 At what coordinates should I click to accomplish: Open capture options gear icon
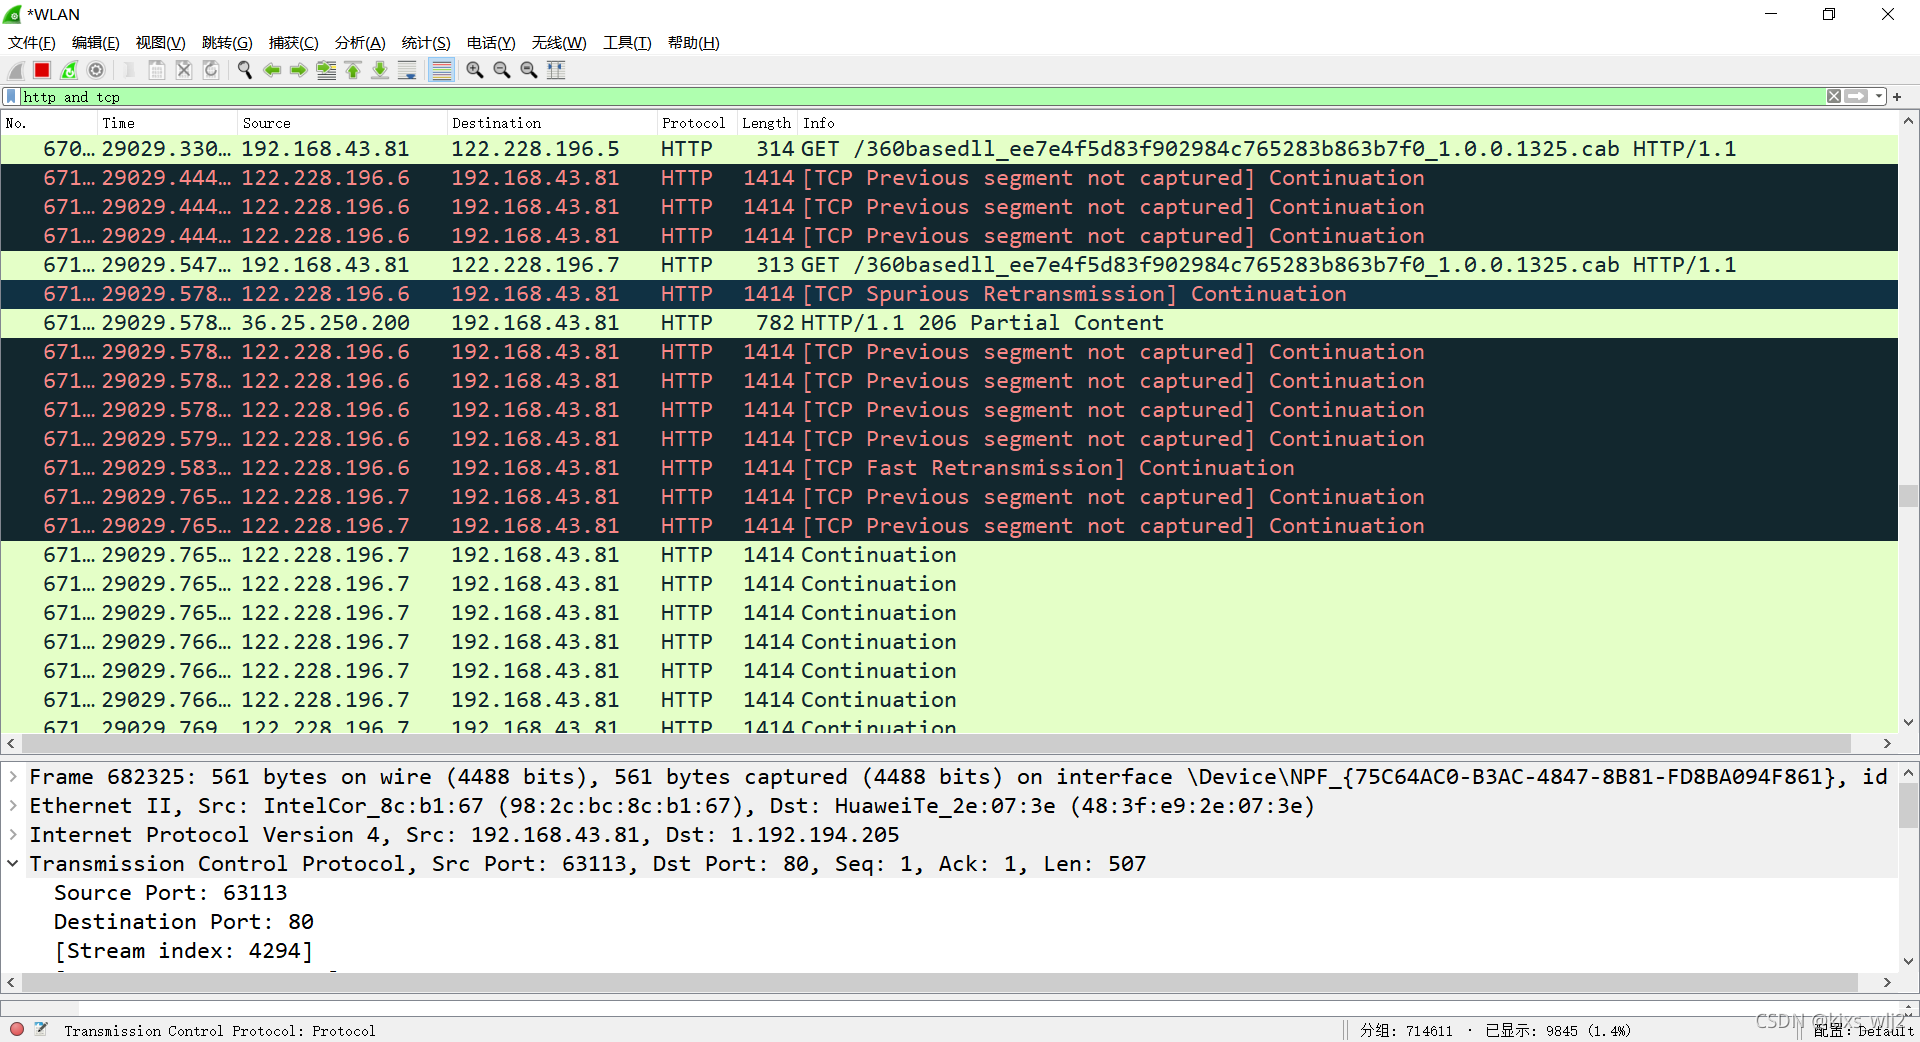coord(96,70)
